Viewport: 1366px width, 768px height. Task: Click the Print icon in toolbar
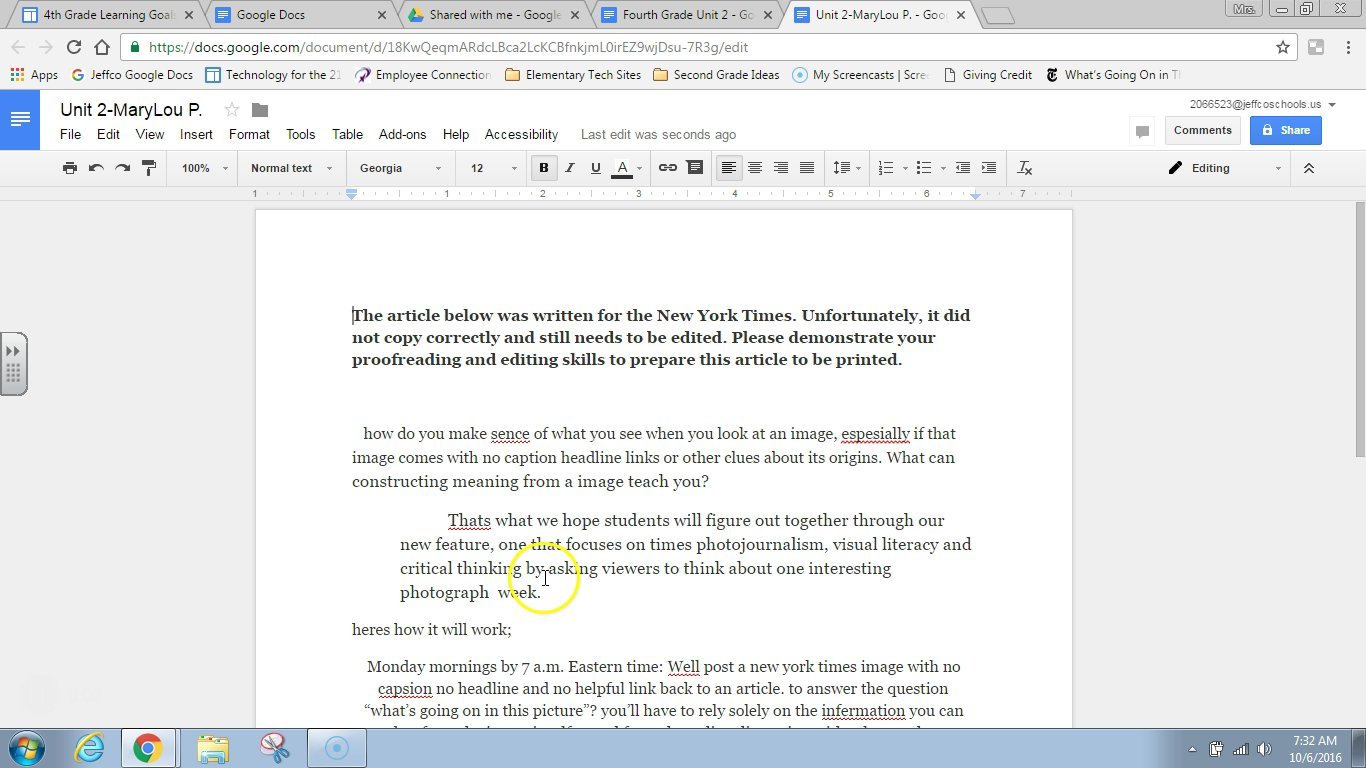click(69, 168)
